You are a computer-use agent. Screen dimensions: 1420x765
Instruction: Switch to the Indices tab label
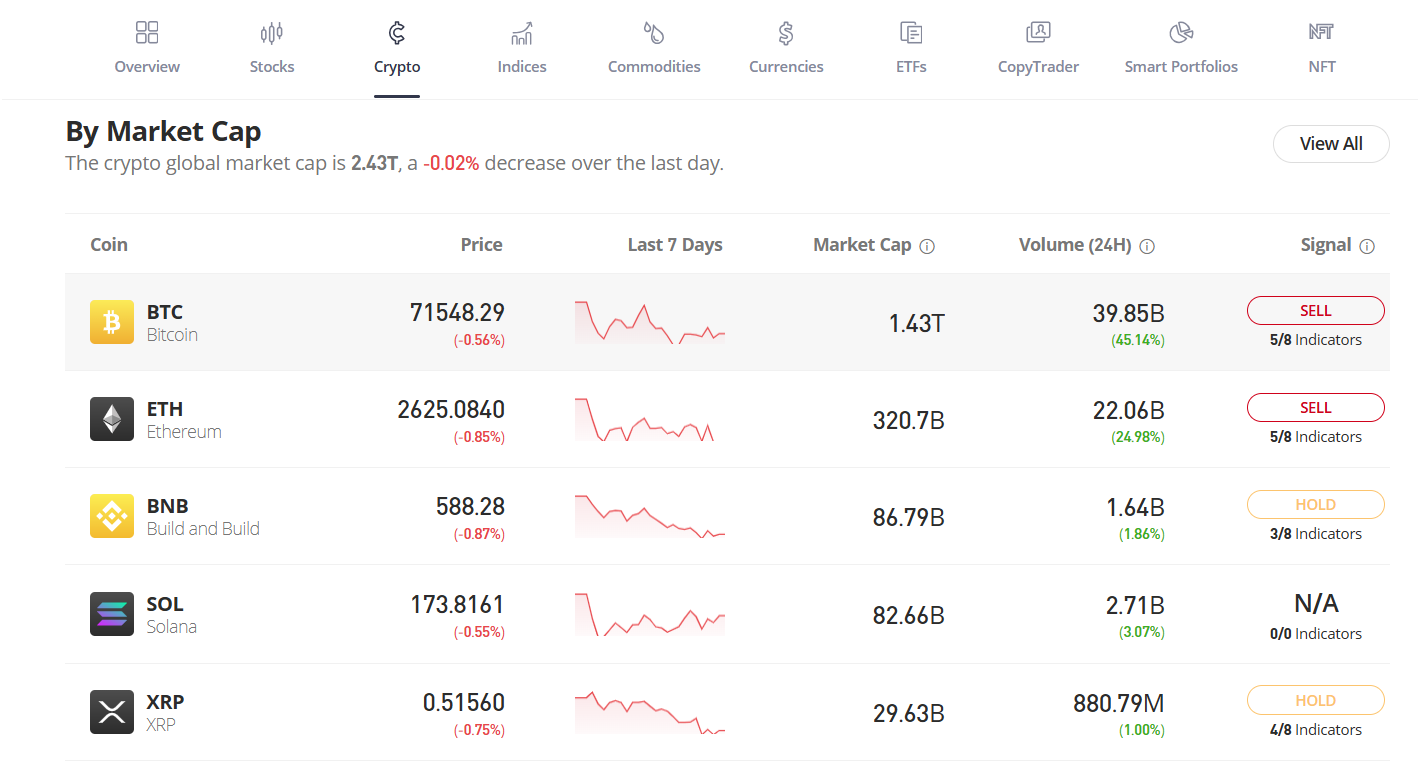522,67
